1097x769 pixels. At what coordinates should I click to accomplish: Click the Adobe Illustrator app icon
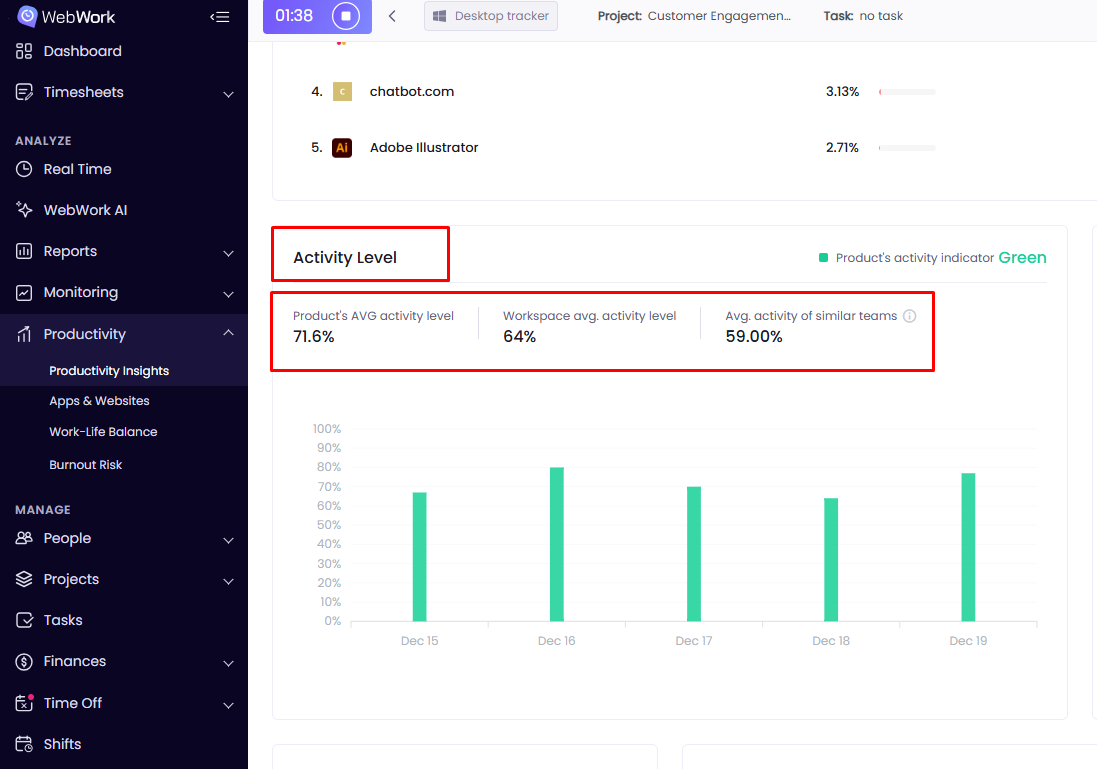click(x=342, y=148)
